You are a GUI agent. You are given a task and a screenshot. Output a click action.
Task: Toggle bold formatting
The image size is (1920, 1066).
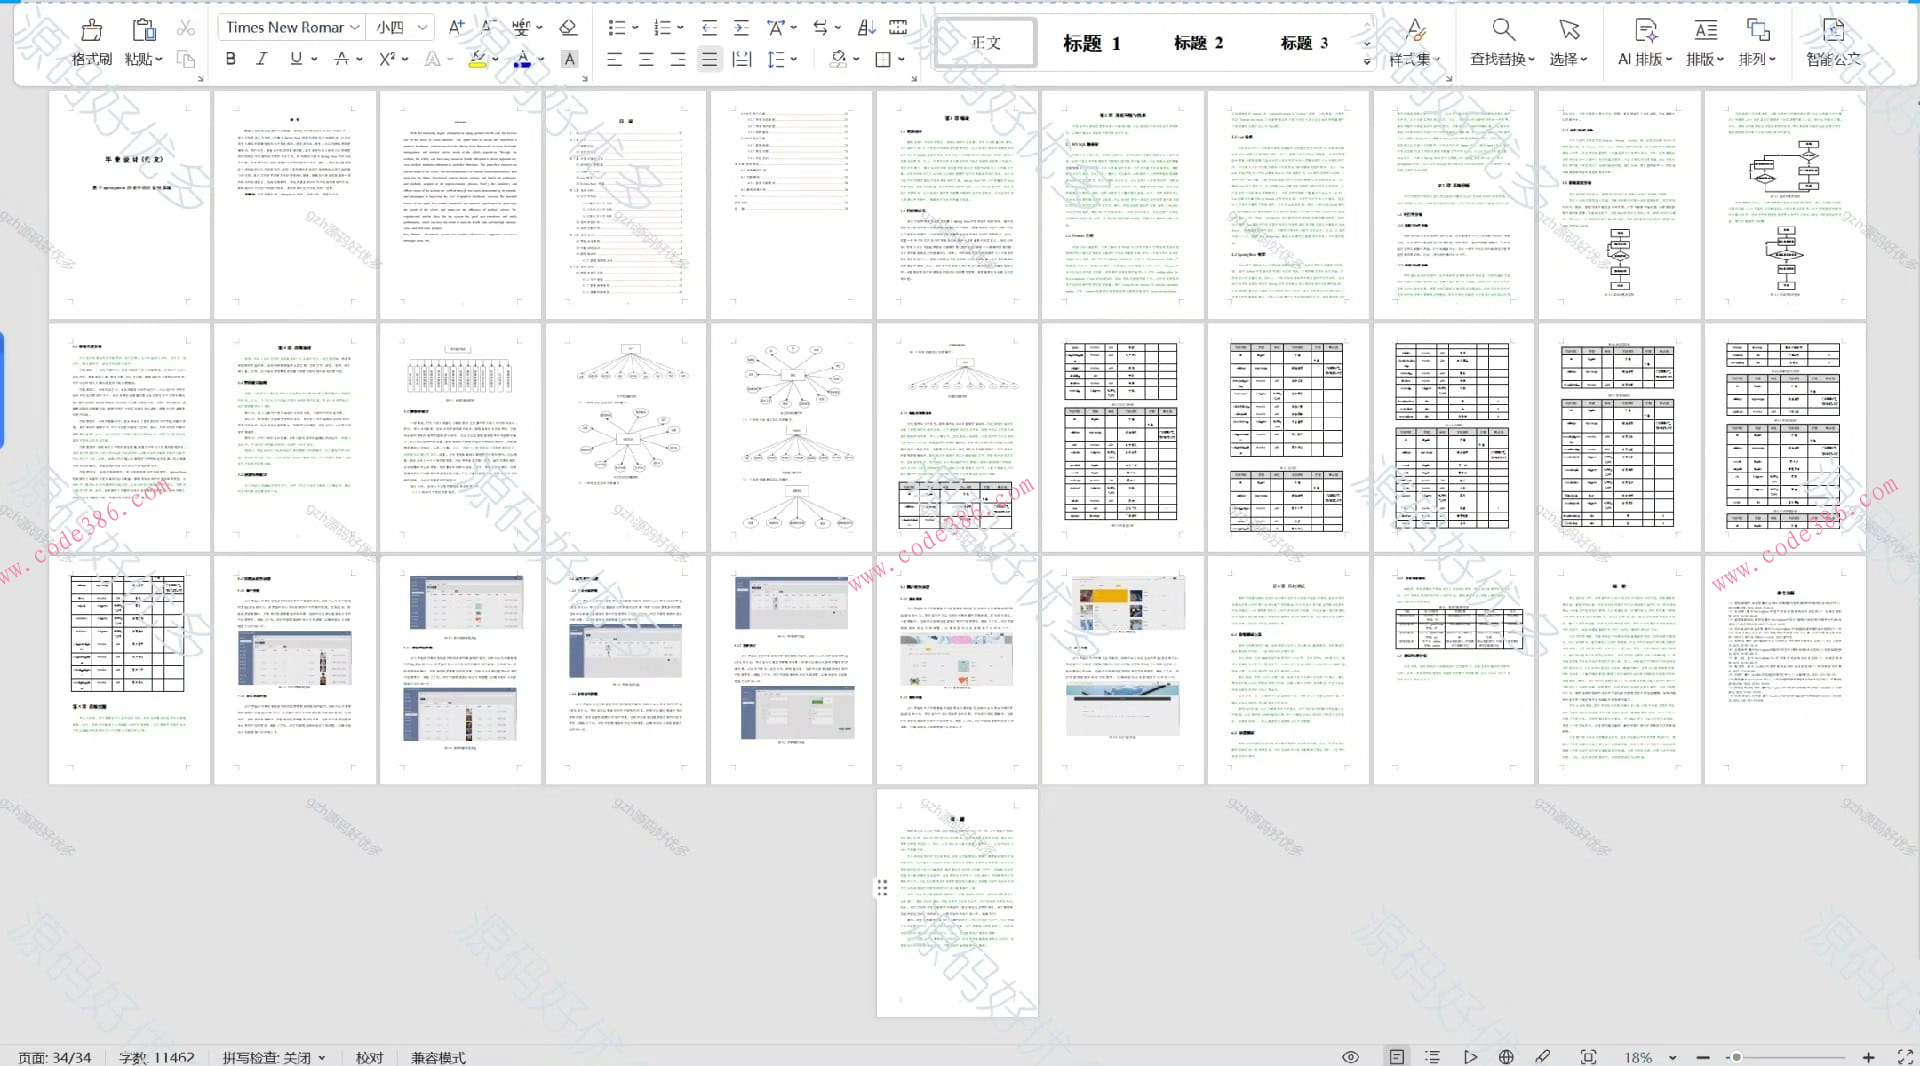click(x=231, y=59)
